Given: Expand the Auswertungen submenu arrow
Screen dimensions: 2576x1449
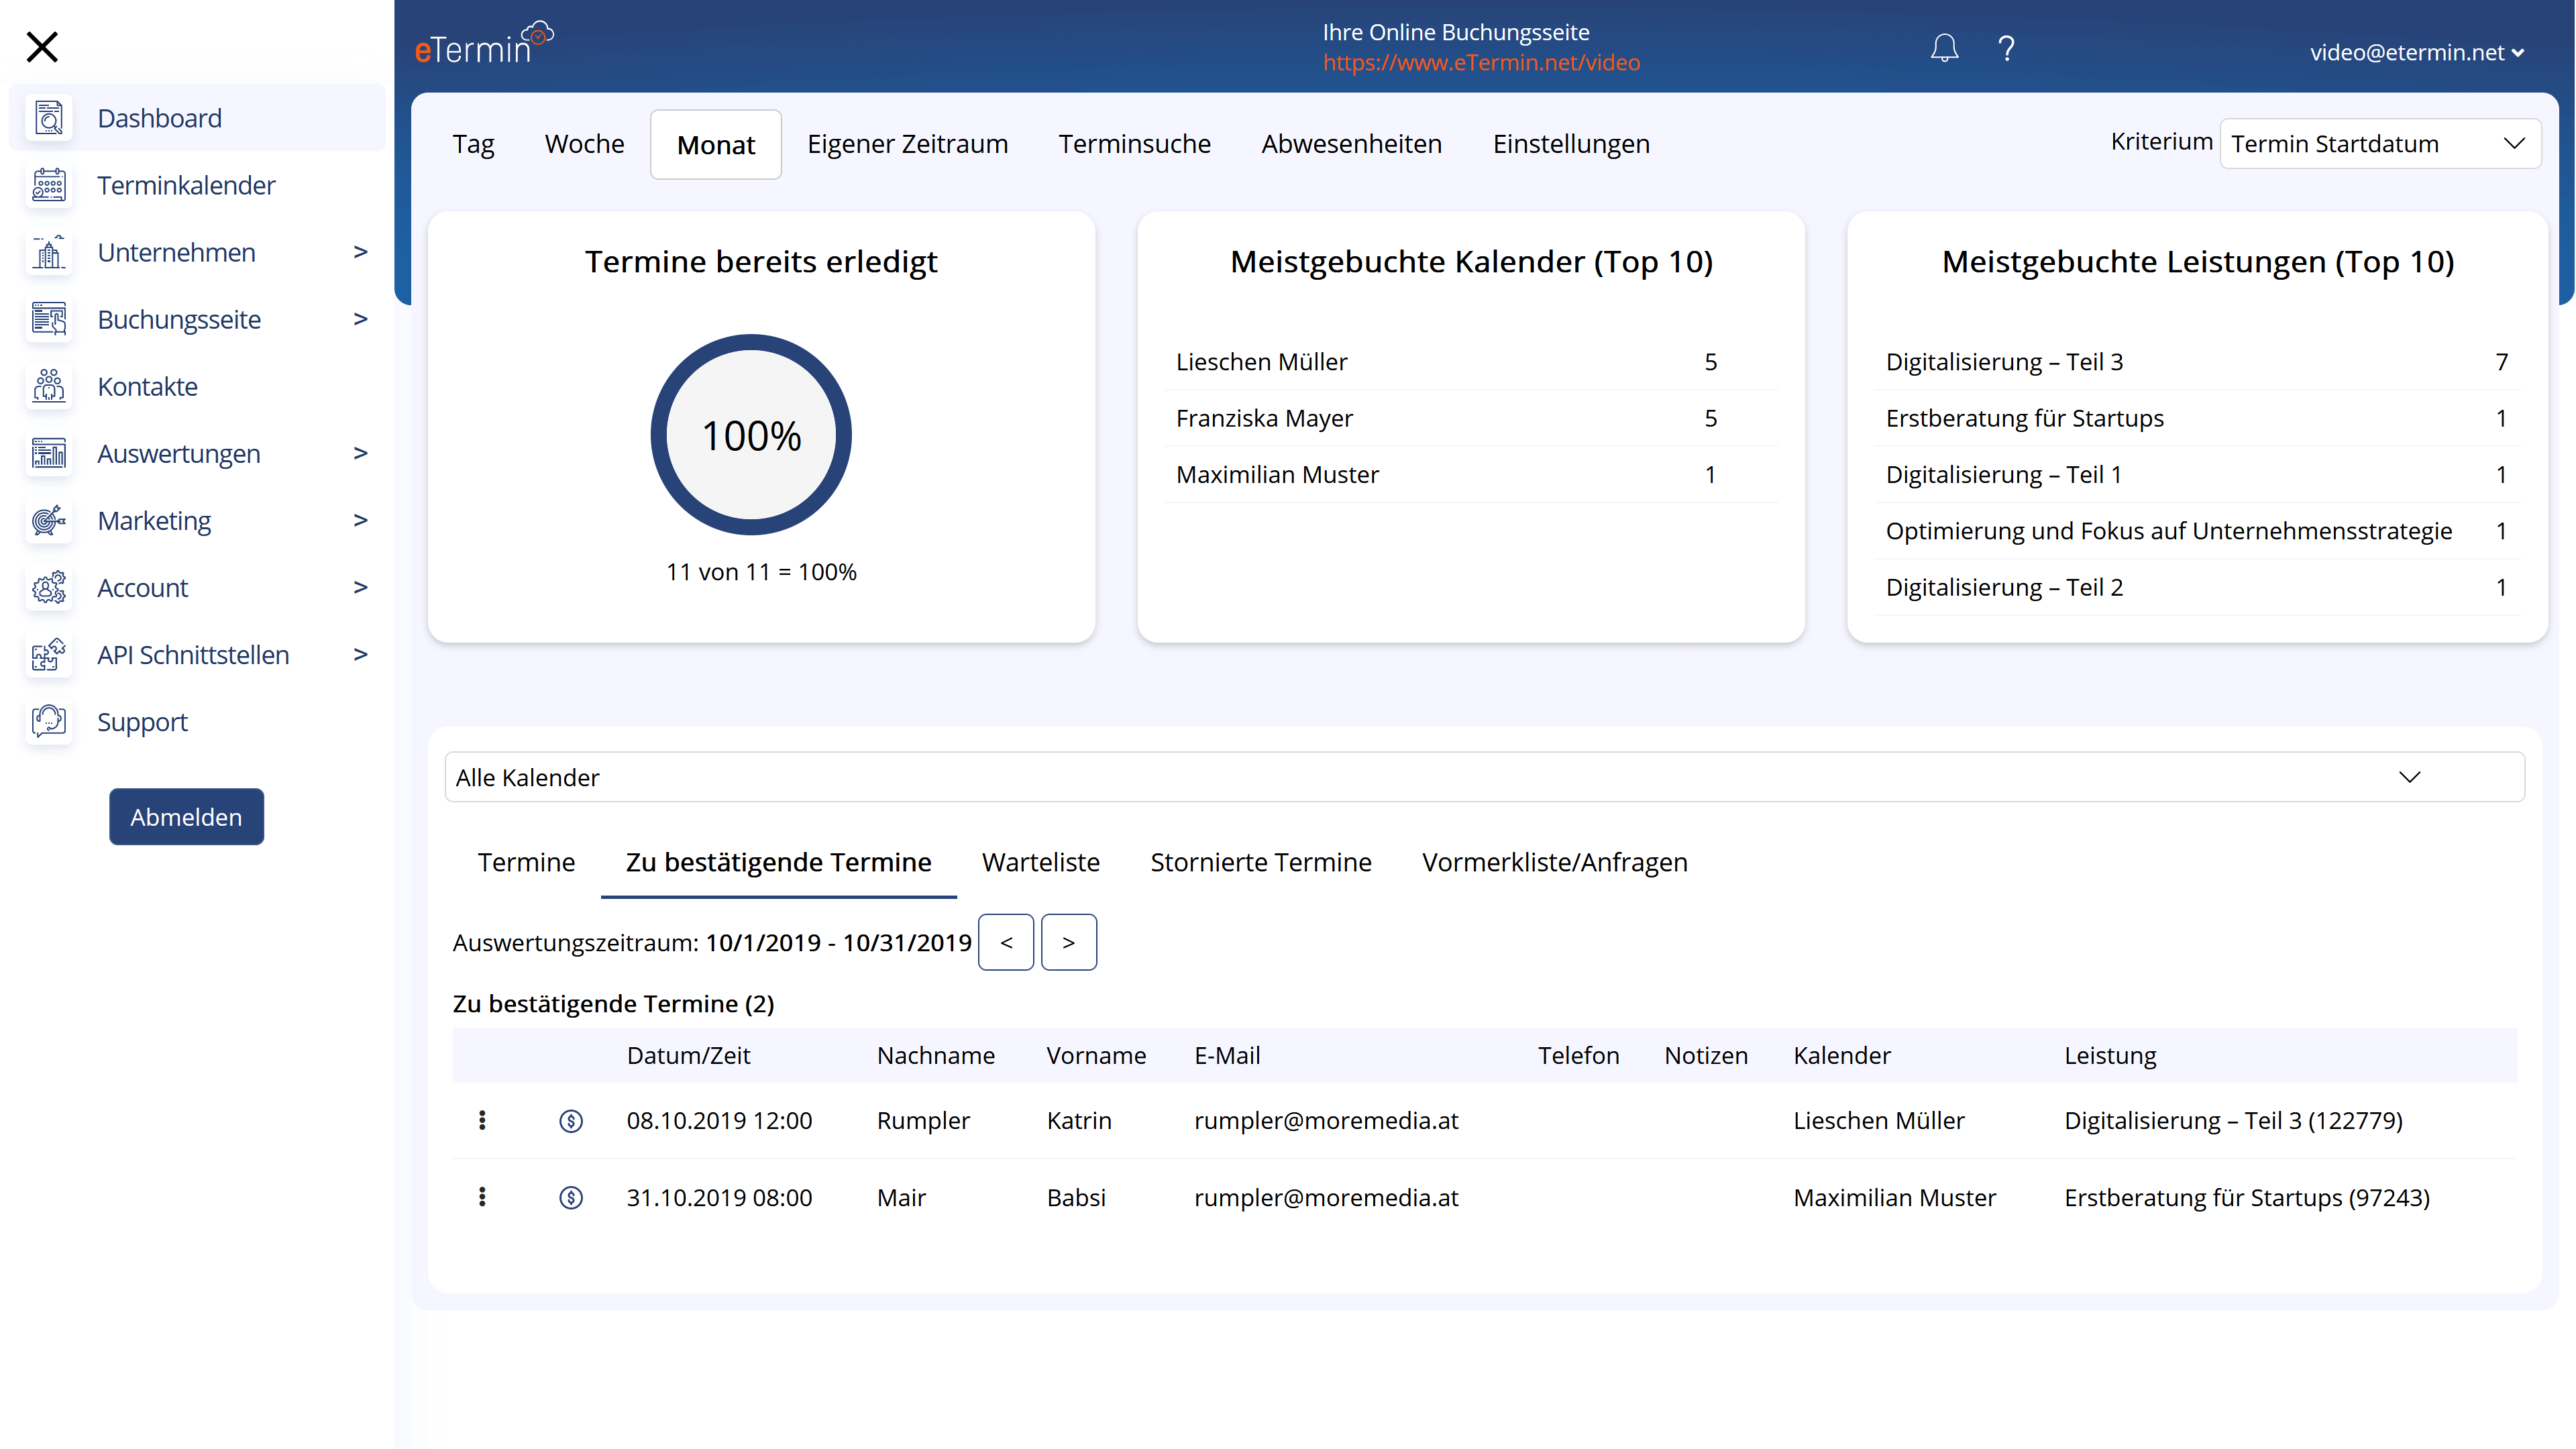Looking at the screenshot, I should pyautogui.click(x=360, y=453).
